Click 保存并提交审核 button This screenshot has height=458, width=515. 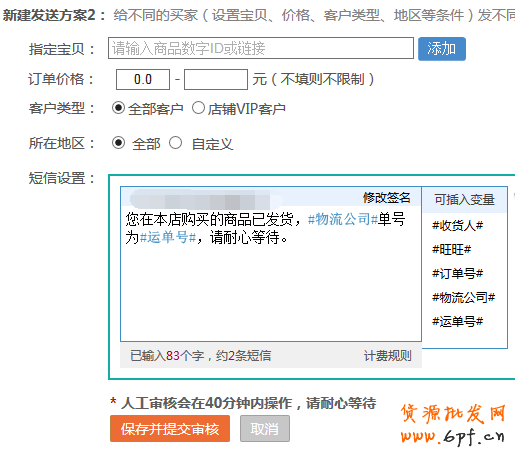(x=170, y=429)
